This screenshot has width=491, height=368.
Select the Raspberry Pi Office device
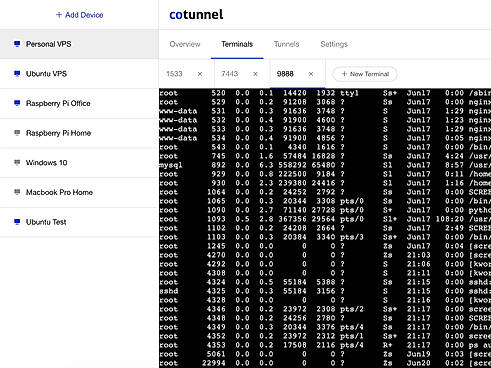[79, 103]
